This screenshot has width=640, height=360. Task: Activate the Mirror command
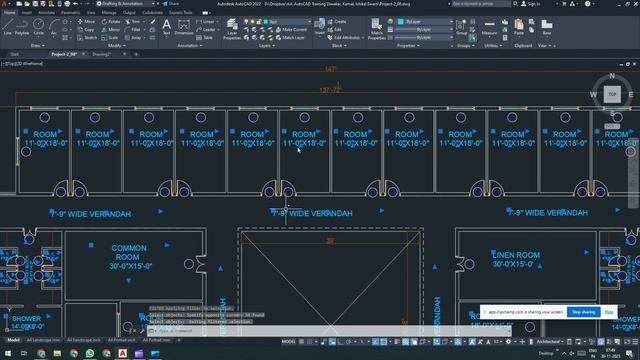click(x=111, y=29)
